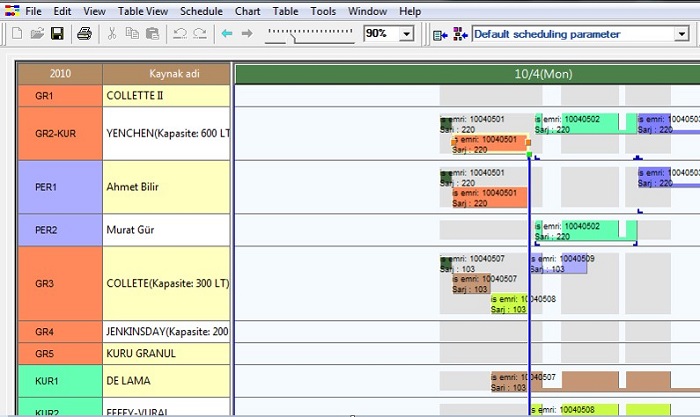Screen dimensions: 700x417
Task: Select the COLLETE(Kapasite: 300 LT) resource
Action: tap(166, 284)
